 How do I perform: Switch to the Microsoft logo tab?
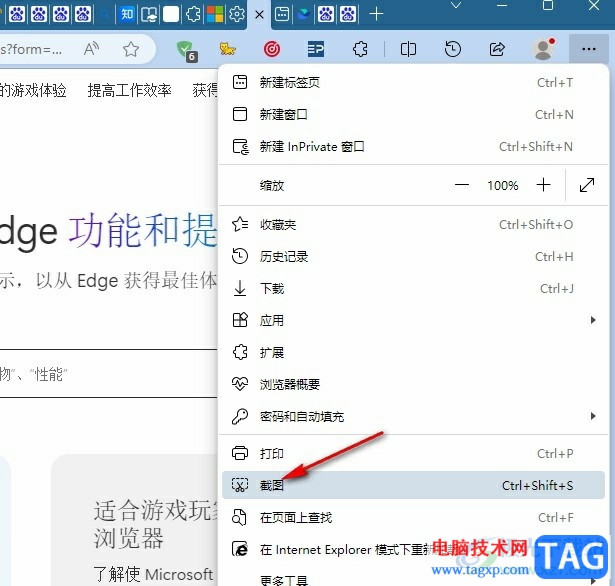click(x=215, y=15)
